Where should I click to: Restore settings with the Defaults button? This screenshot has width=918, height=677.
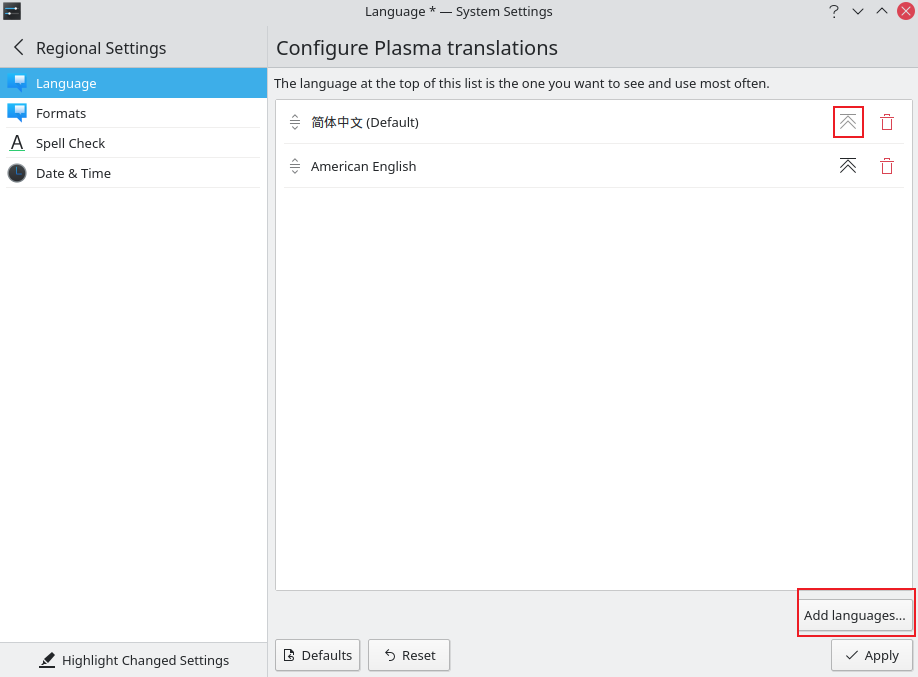(317, 655)
